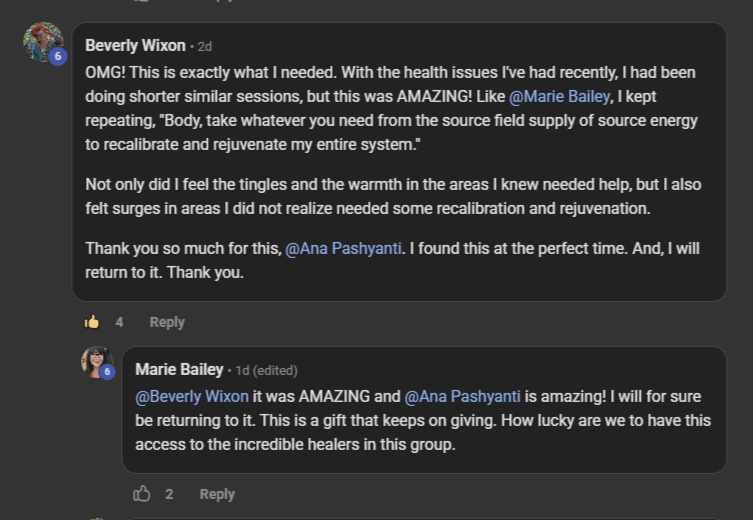The height and width of the screenshot is (520, 753).
Task: Click the 1d (edited) timestamp on Marie's reply
Action: [x=266, y=371]
